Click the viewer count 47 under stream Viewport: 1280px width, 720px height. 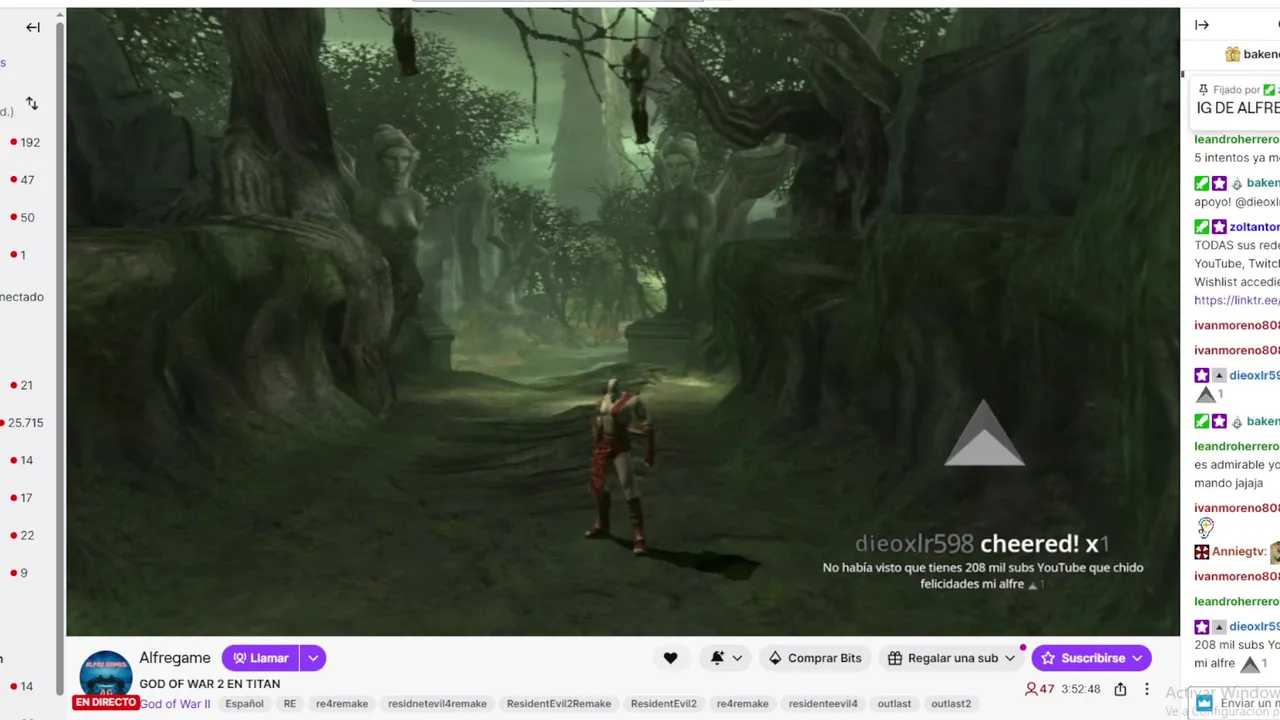coord(1040,689)
